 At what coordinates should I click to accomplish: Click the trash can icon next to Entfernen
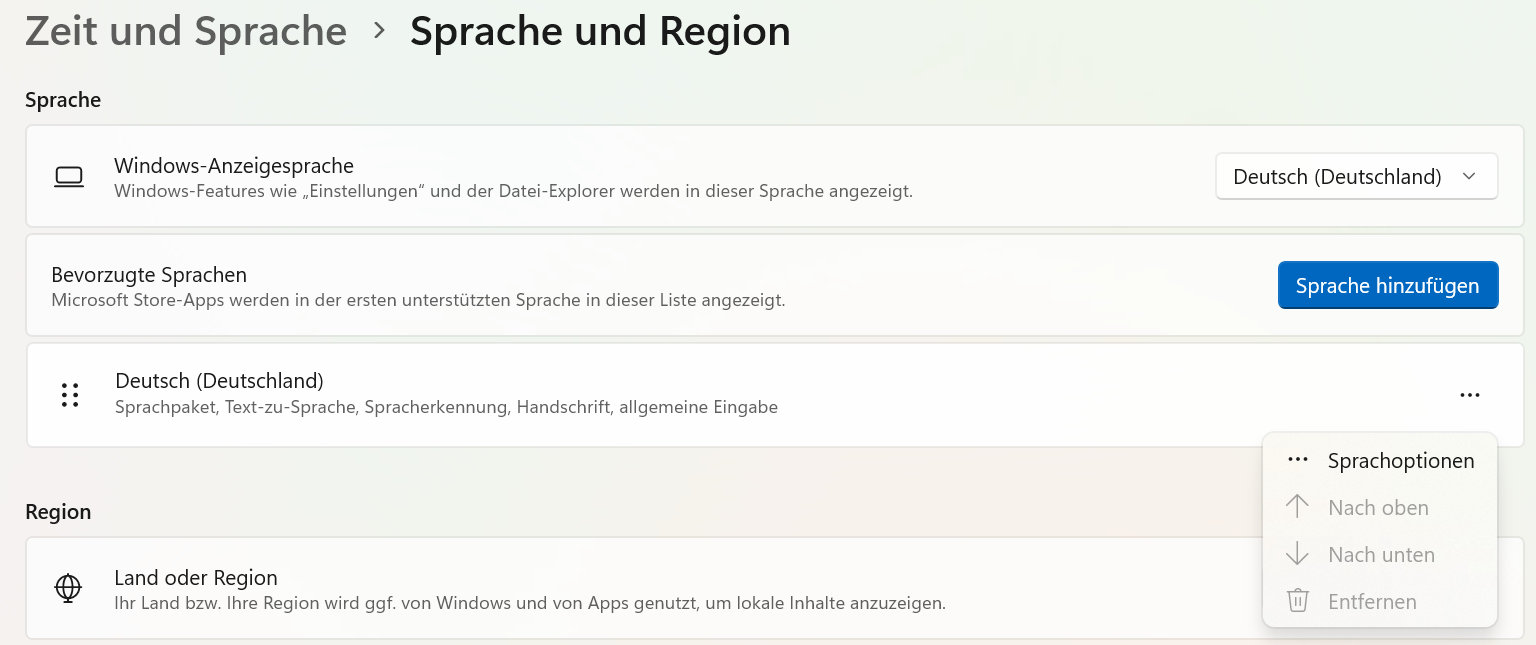click(1297, 601)
